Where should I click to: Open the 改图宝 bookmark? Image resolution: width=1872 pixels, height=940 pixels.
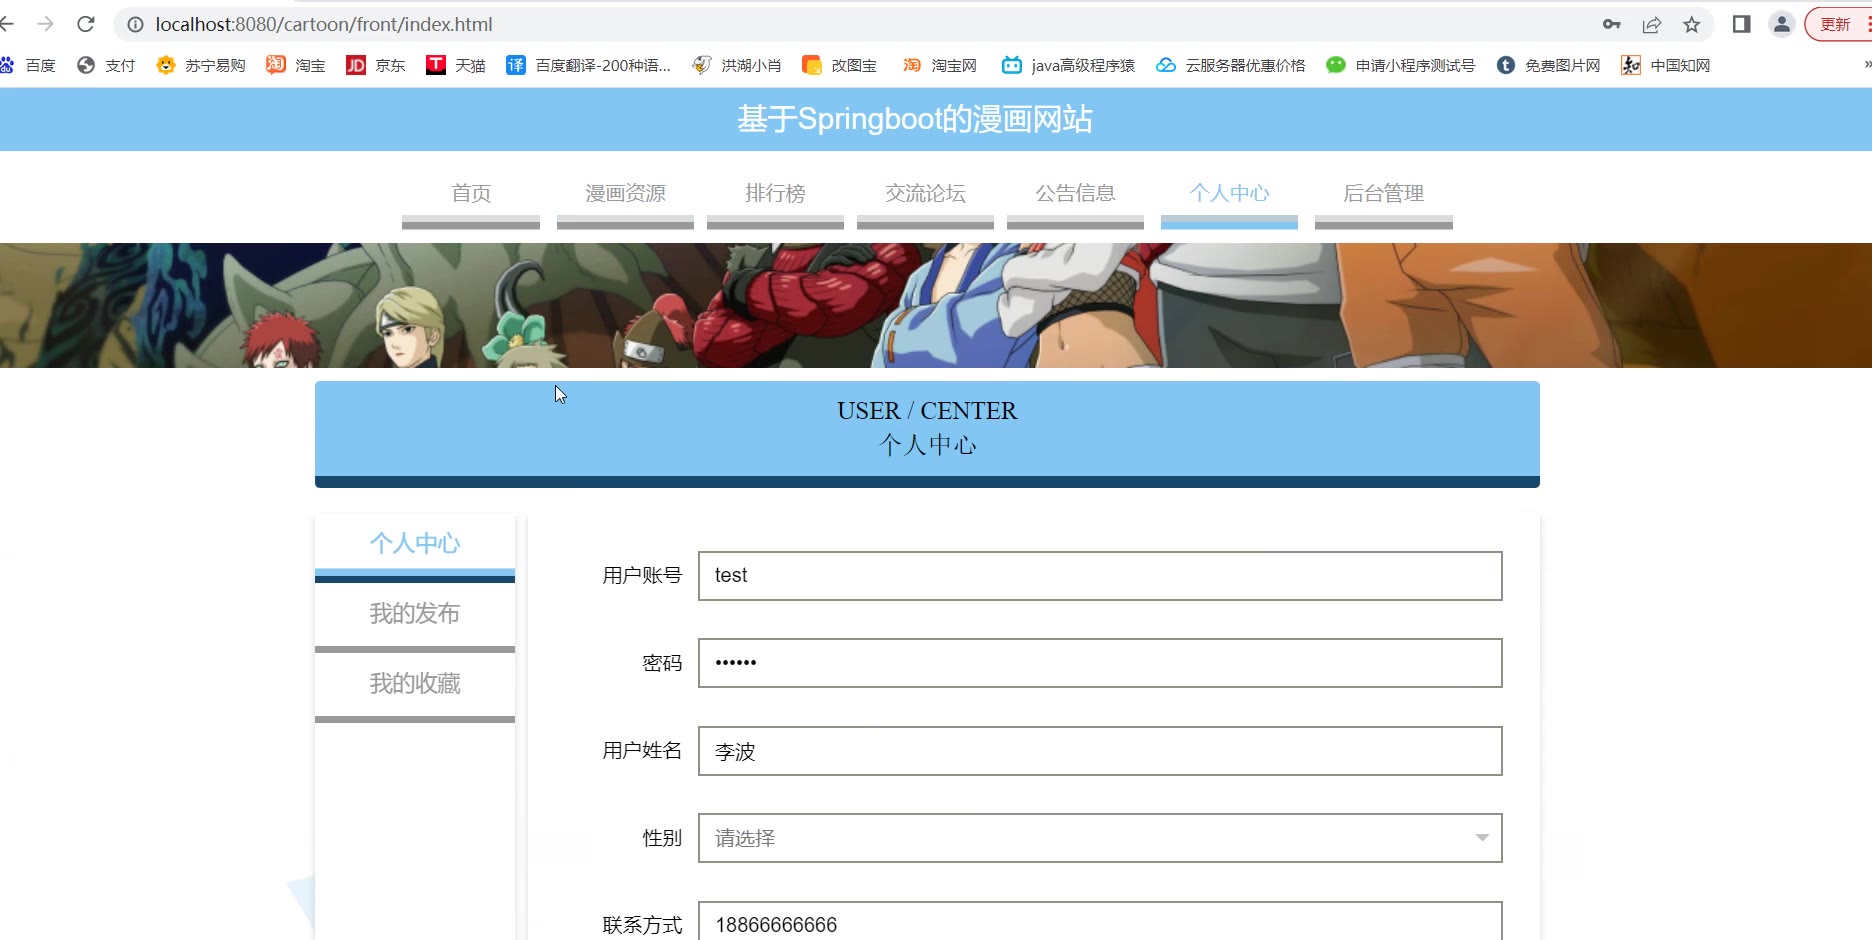[840, 65]
